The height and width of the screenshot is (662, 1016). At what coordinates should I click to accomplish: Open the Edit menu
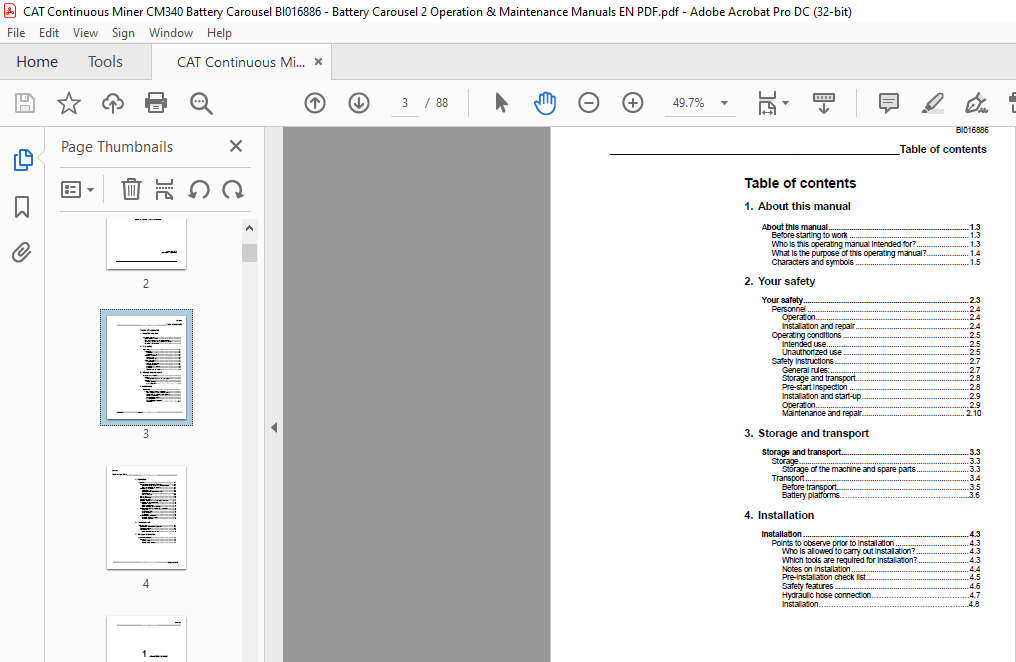pyautogui.click(x=49, y=33)
